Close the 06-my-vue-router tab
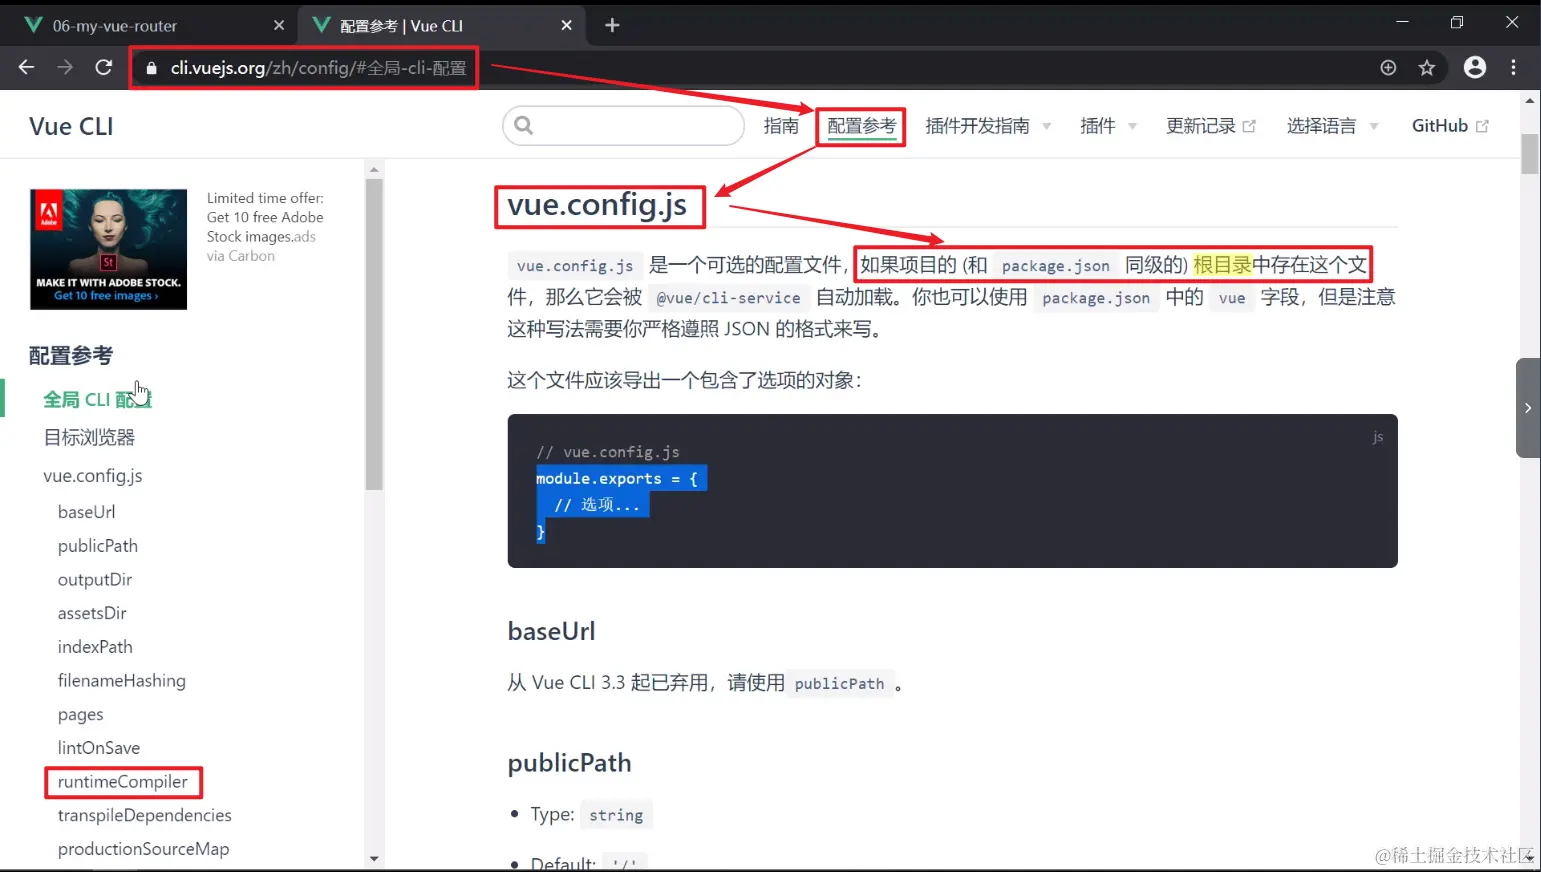 click(x=279, y=25)
